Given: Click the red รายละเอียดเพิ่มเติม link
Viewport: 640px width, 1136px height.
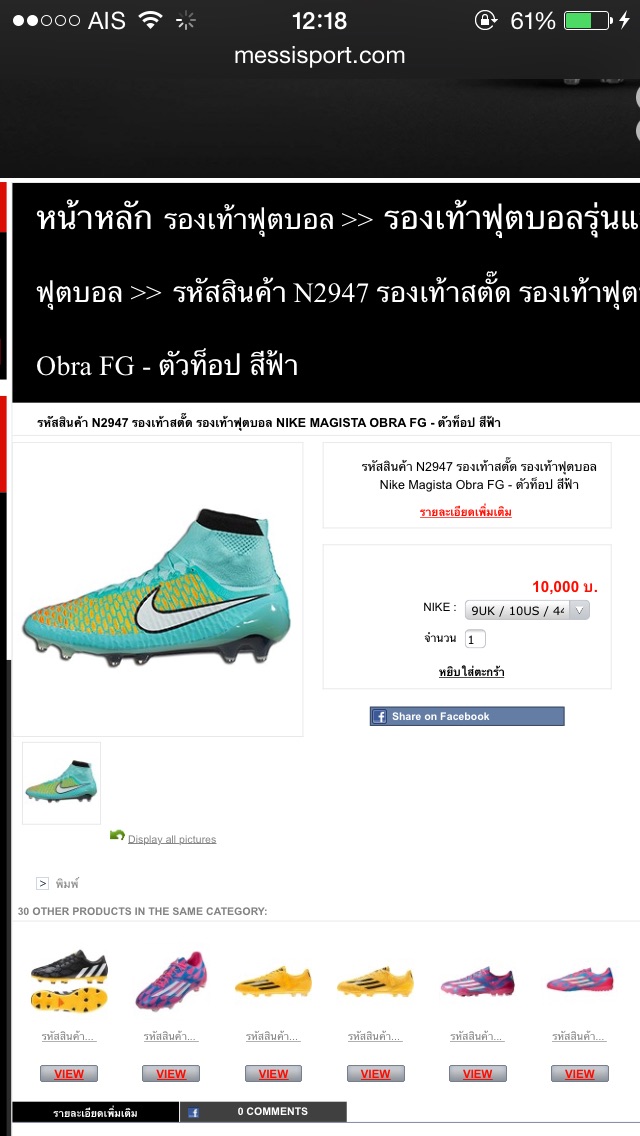Looking at the screenshot, I should coord(466,512).
